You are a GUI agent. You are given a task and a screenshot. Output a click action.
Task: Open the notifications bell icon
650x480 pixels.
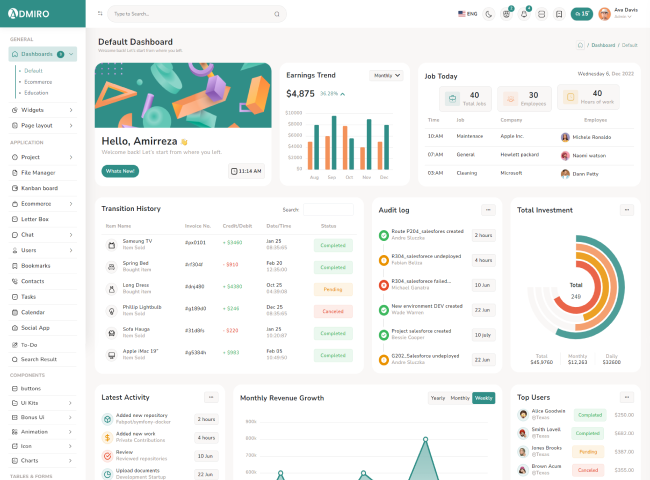(523, 14)
